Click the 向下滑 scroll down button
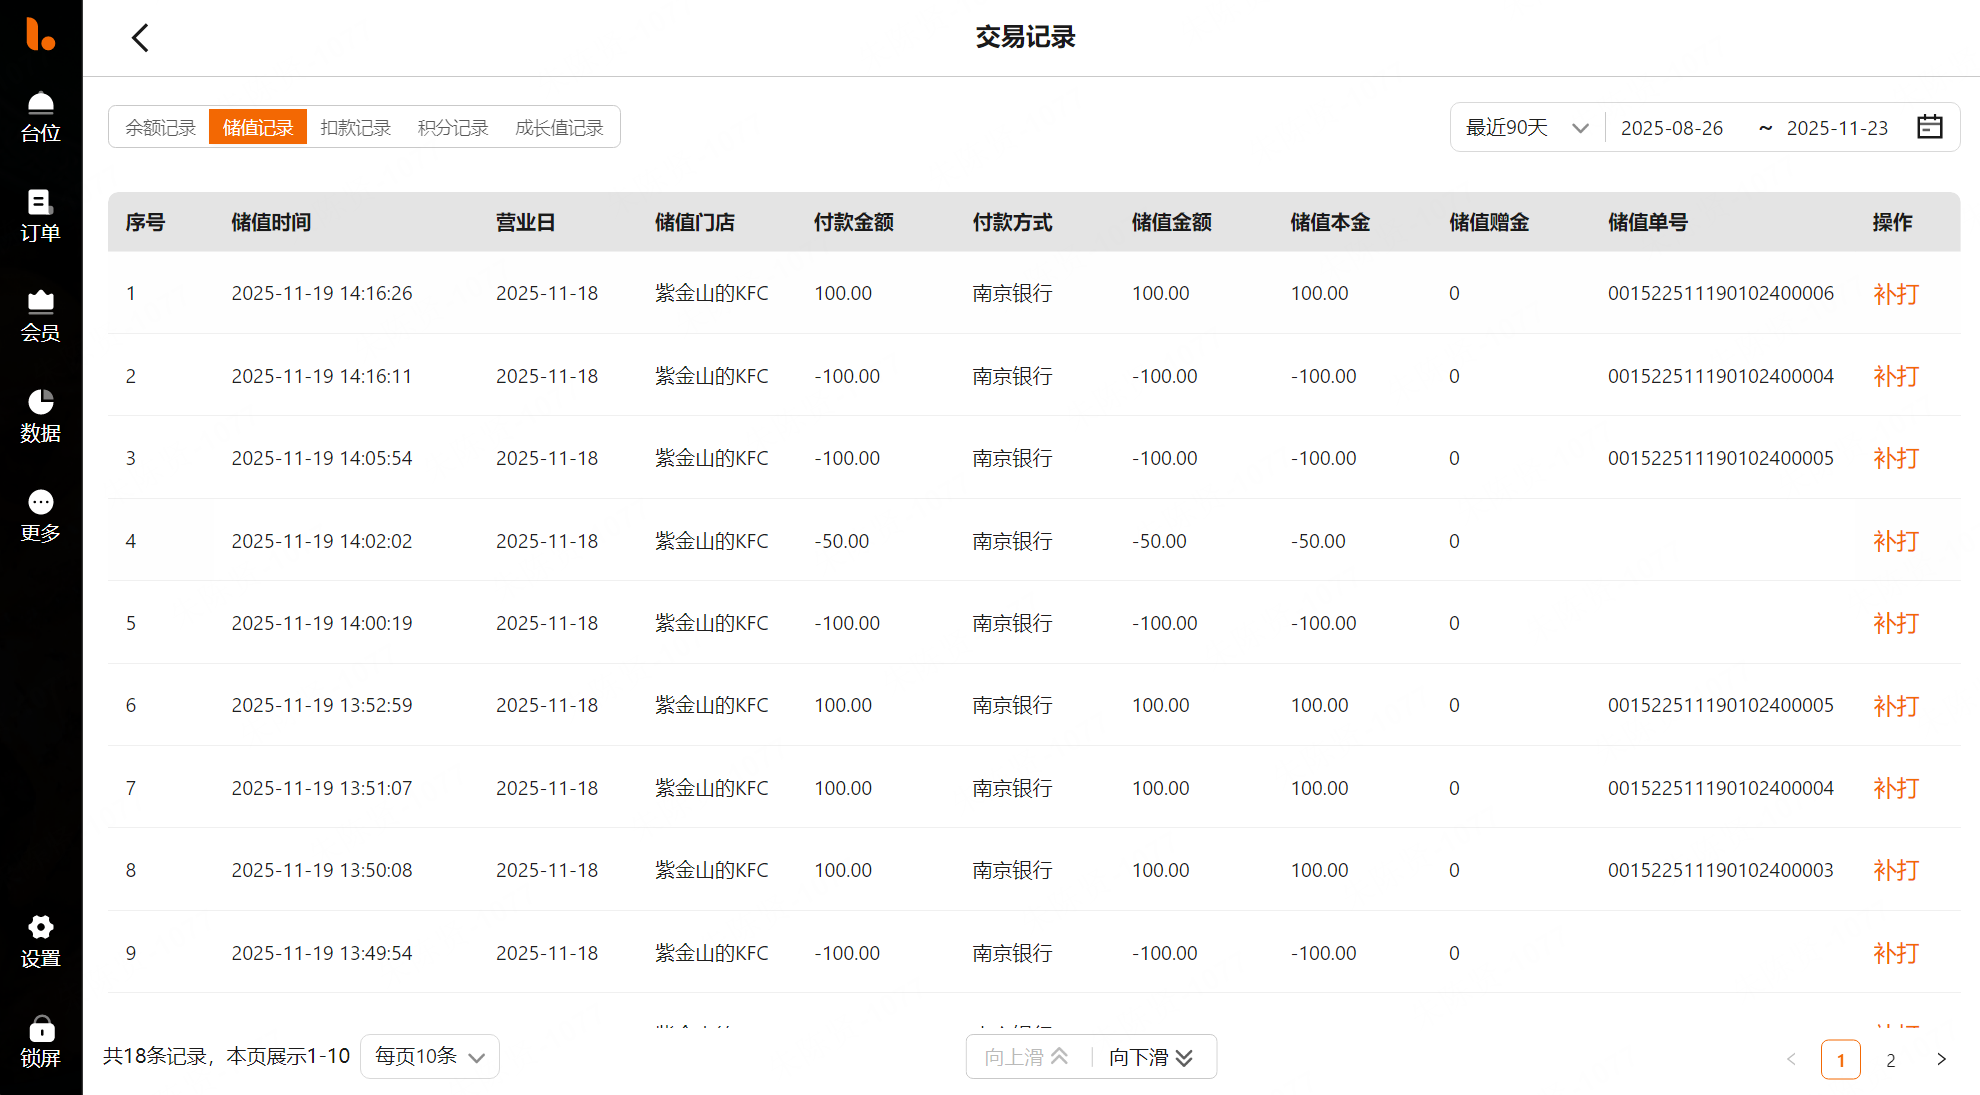This screenshot has width=1980, height=1095. (x=1151, y=1057)
